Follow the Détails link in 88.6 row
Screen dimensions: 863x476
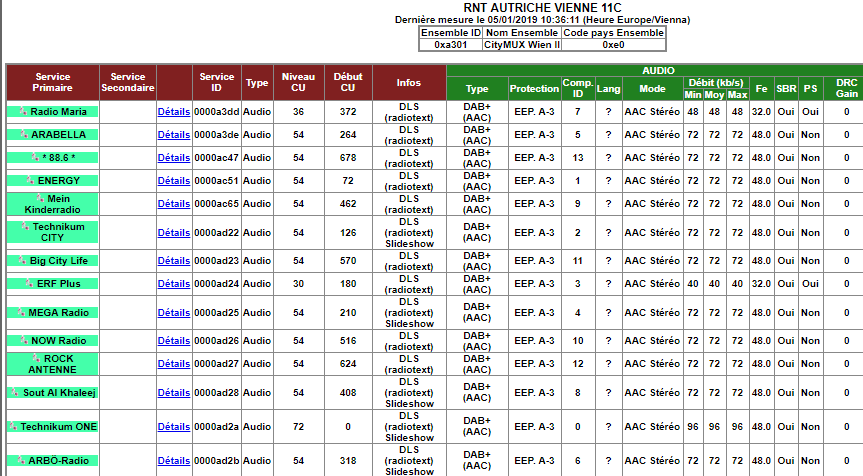[174, 158]
